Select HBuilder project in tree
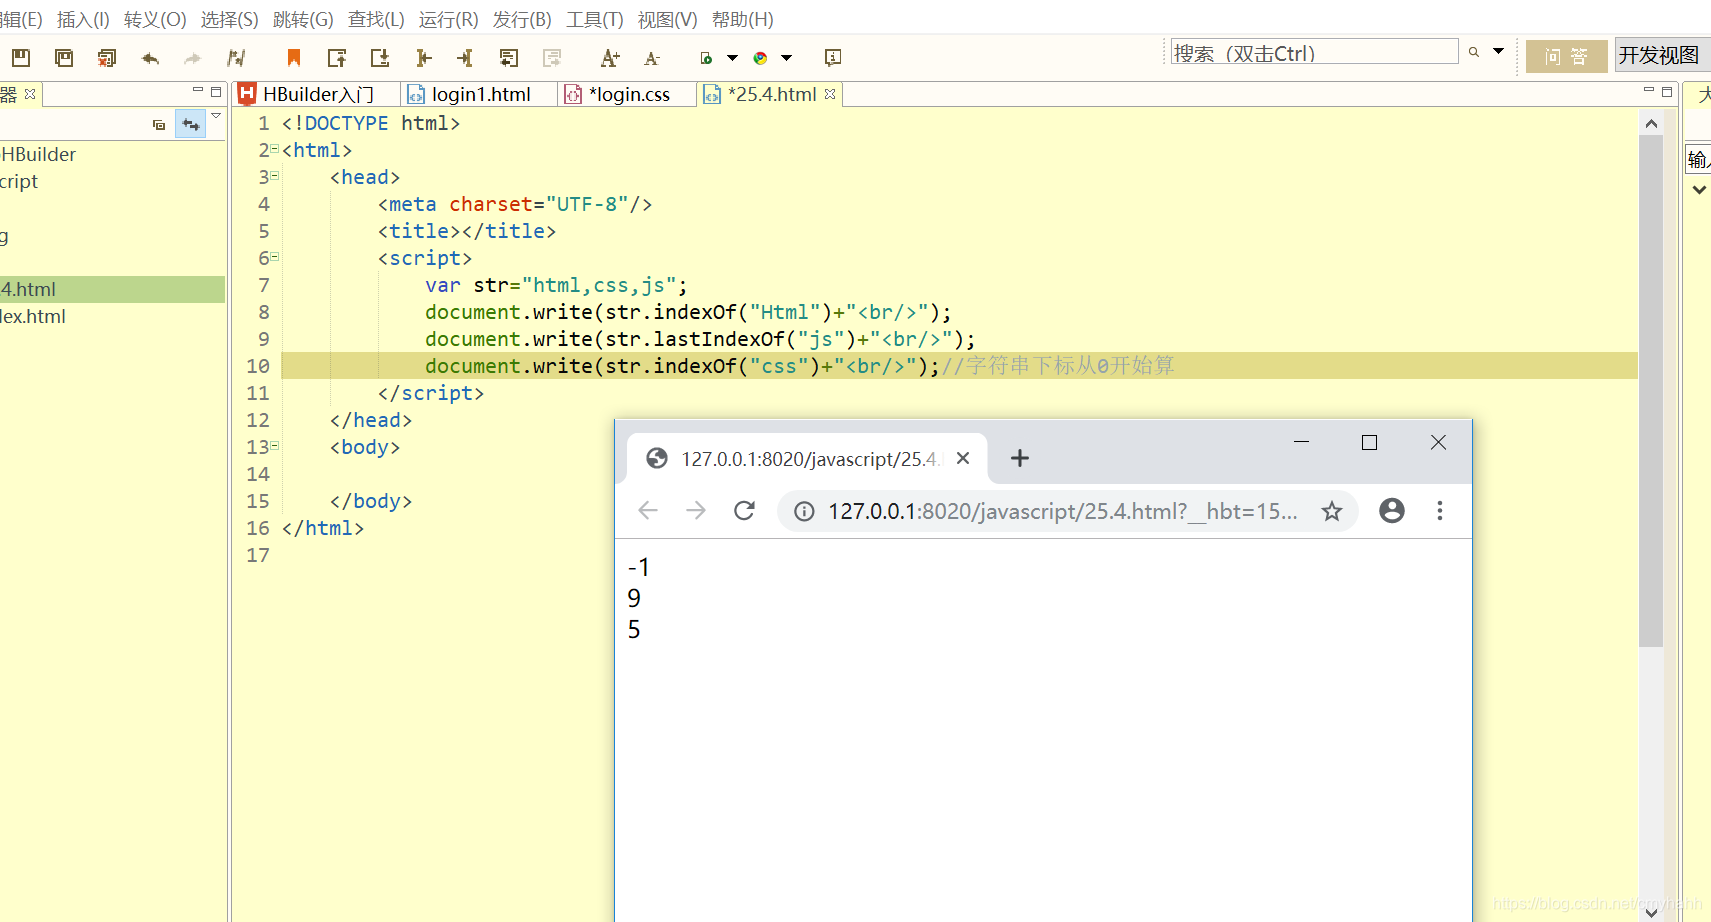 click(38, 154)
